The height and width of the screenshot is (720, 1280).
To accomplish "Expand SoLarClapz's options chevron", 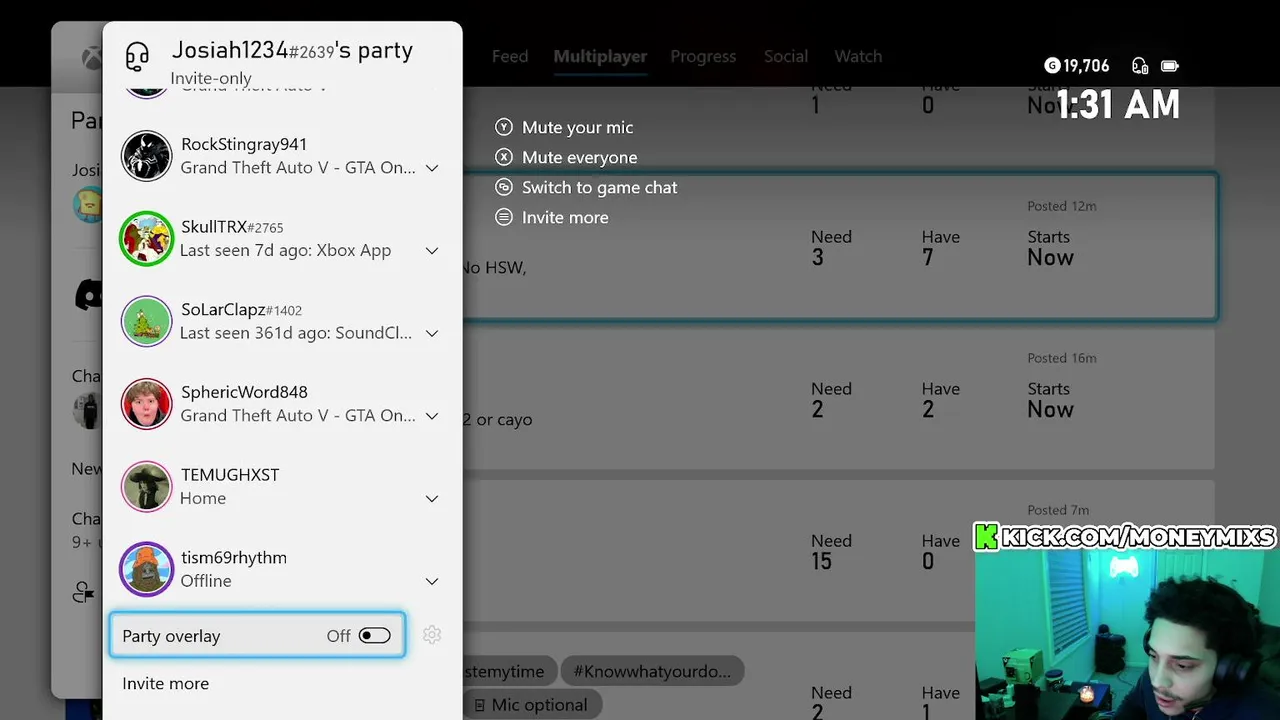I will coord(432,333).
